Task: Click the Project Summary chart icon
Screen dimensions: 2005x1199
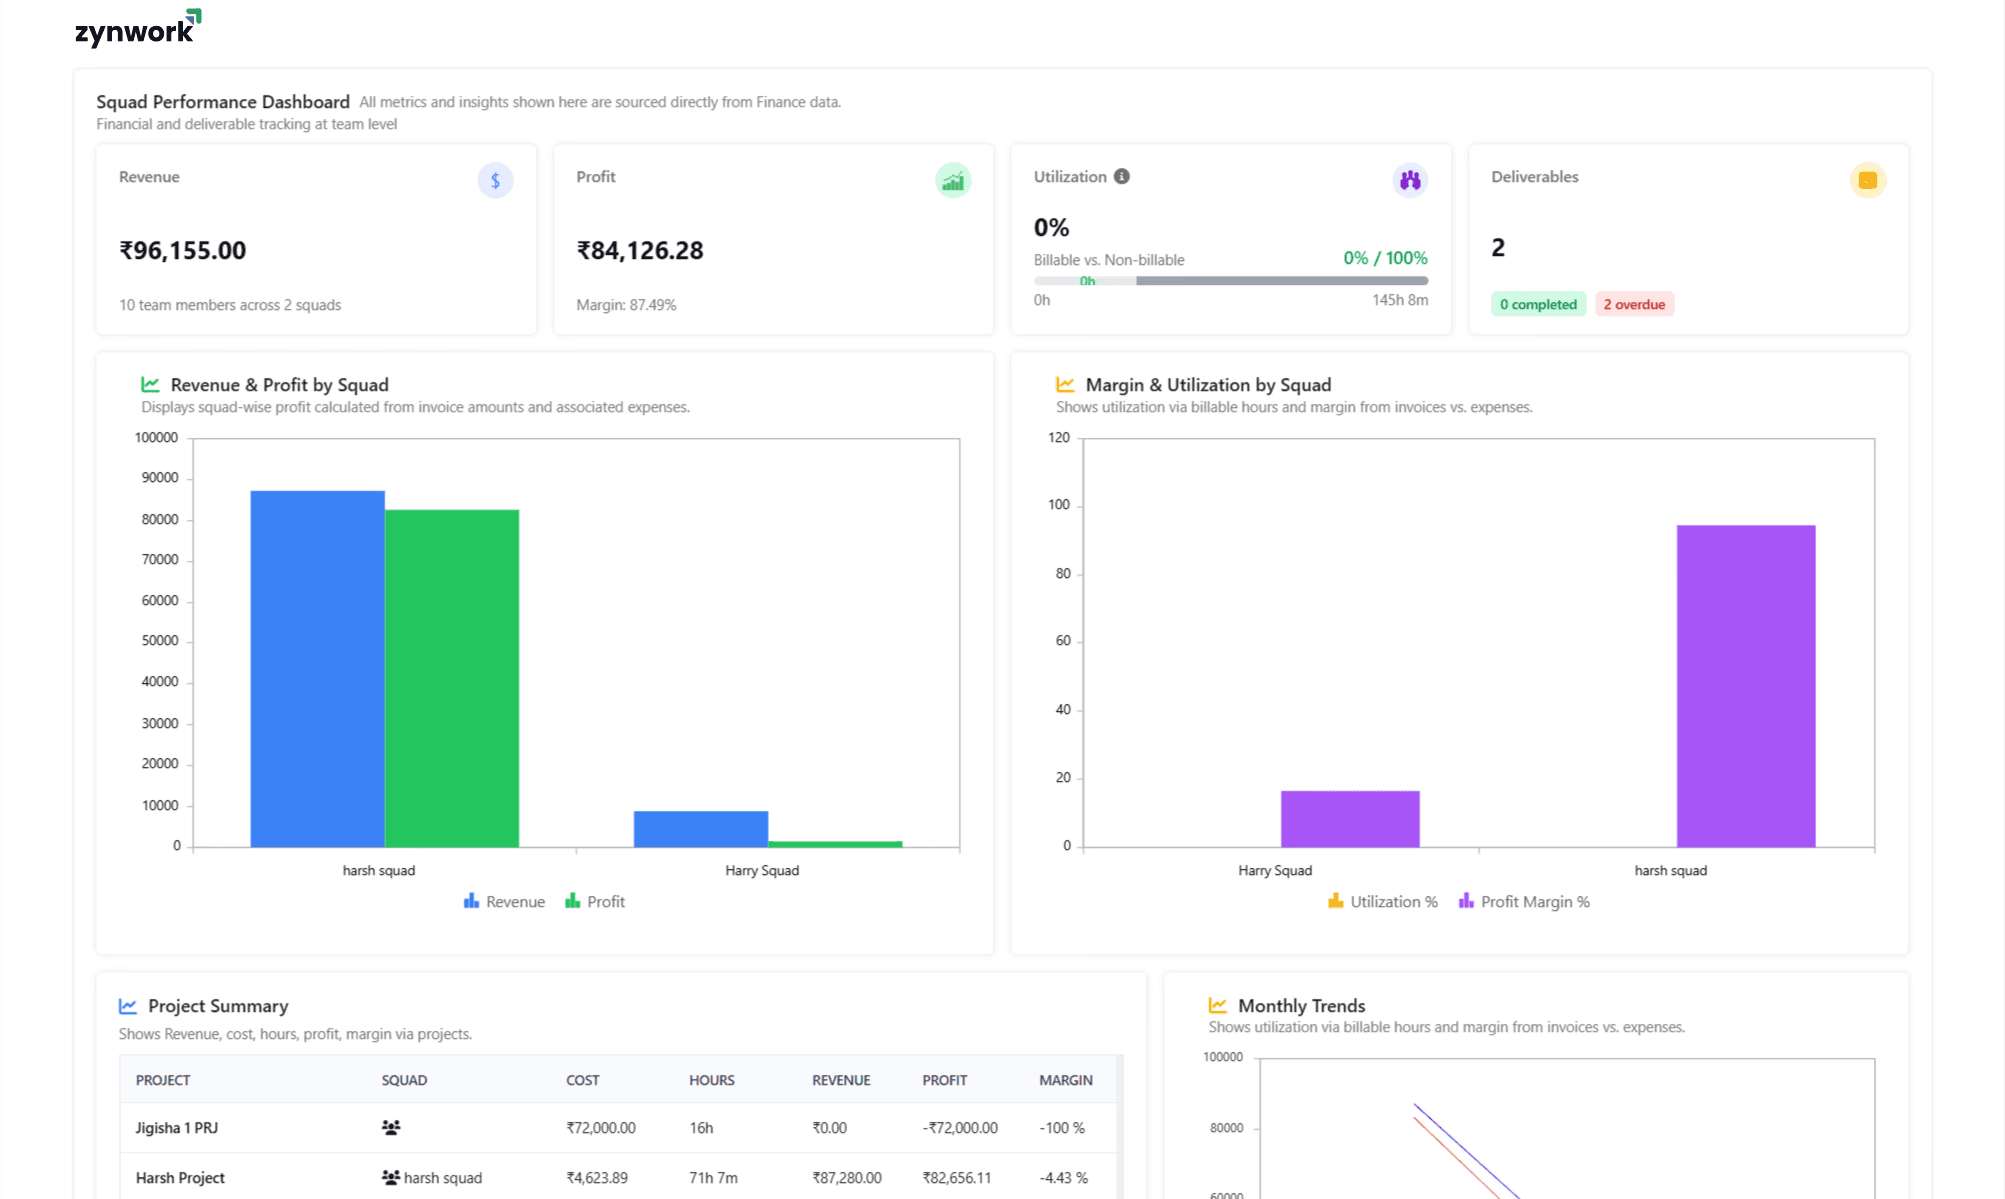Action: 128,1006
